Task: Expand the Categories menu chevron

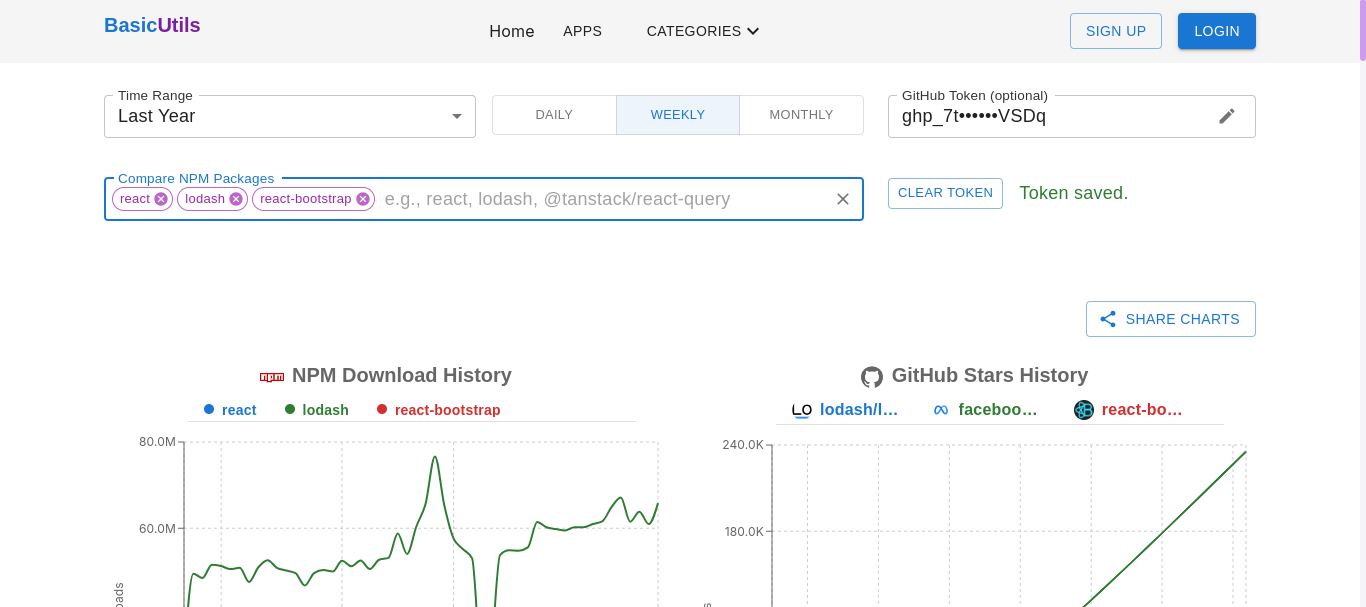Action: pyautogui.click(x=753, y=31)
